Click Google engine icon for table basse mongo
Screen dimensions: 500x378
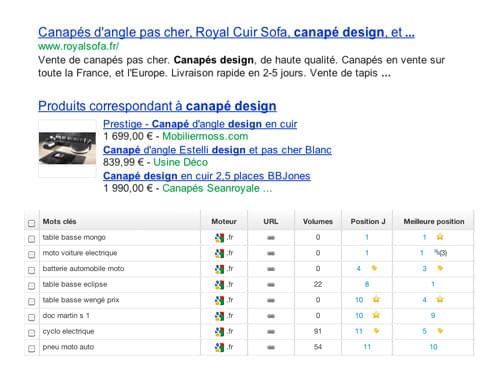(219, 238)
